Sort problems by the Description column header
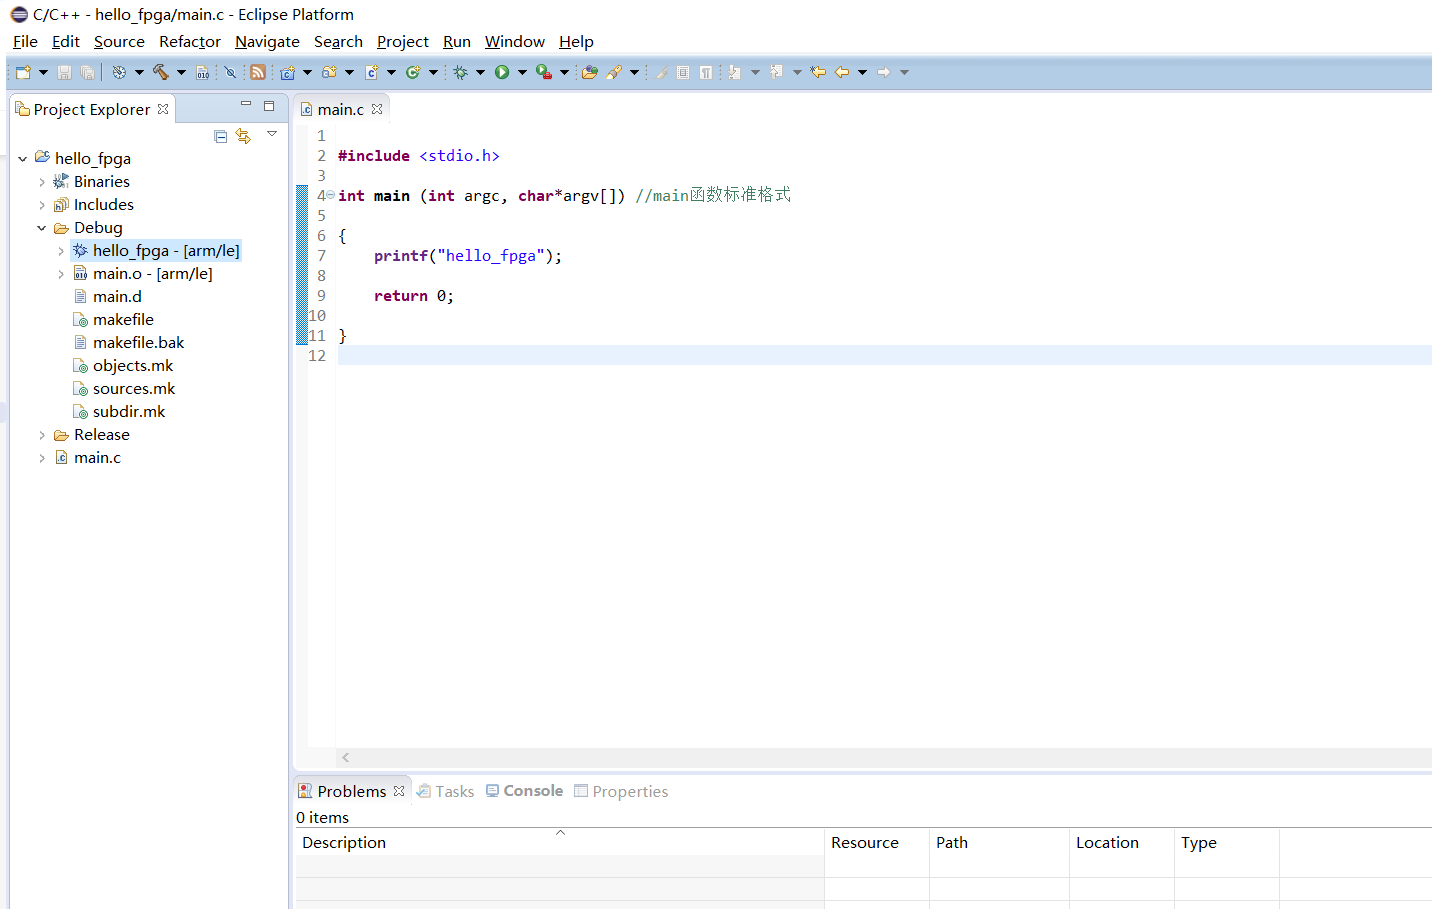Viewport: 1432px width, 909px height. [343, 842]
